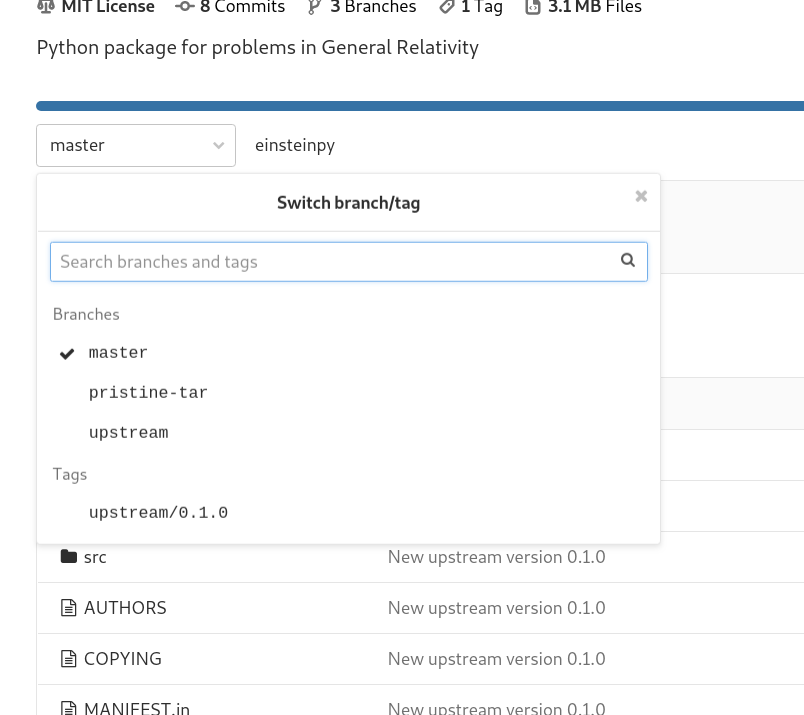Click the commits icon beside 8 Commits
Viewport: 804px width, 715px height.
[184, 8]
